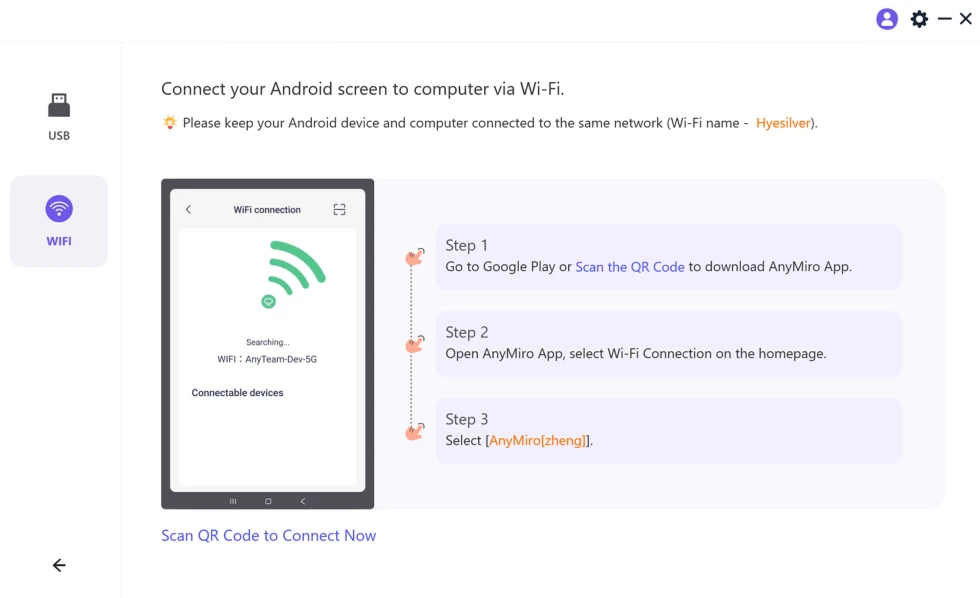The width and height of the screenshot is (980, 598).
Task: Click the Step 2 pointing hand icon
Action: [x=415, y=344]
